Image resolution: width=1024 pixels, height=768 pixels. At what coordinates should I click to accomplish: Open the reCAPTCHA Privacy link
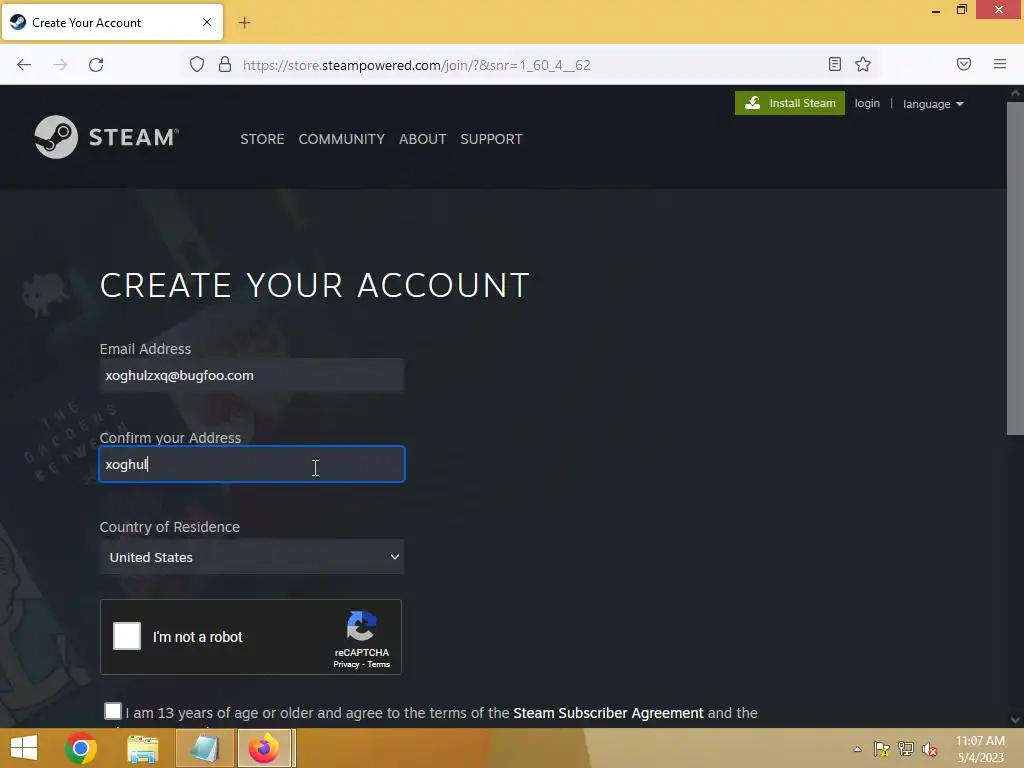346,664
